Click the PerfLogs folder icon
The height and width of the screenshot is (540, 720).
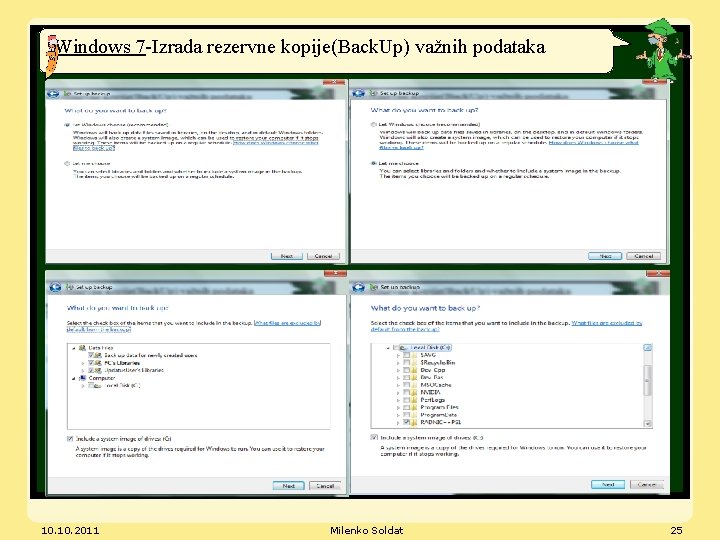(x=414, y=399)
